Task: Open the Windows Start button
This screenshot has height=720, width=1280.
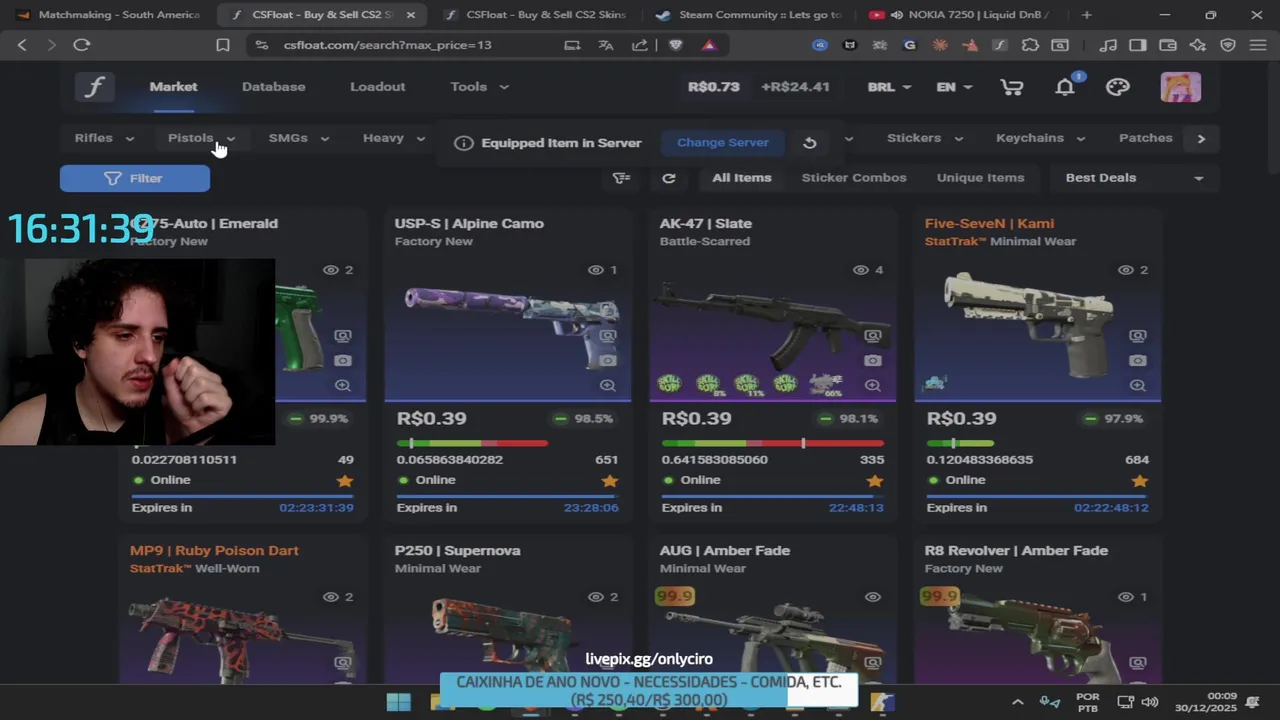Action: [398, 702]
